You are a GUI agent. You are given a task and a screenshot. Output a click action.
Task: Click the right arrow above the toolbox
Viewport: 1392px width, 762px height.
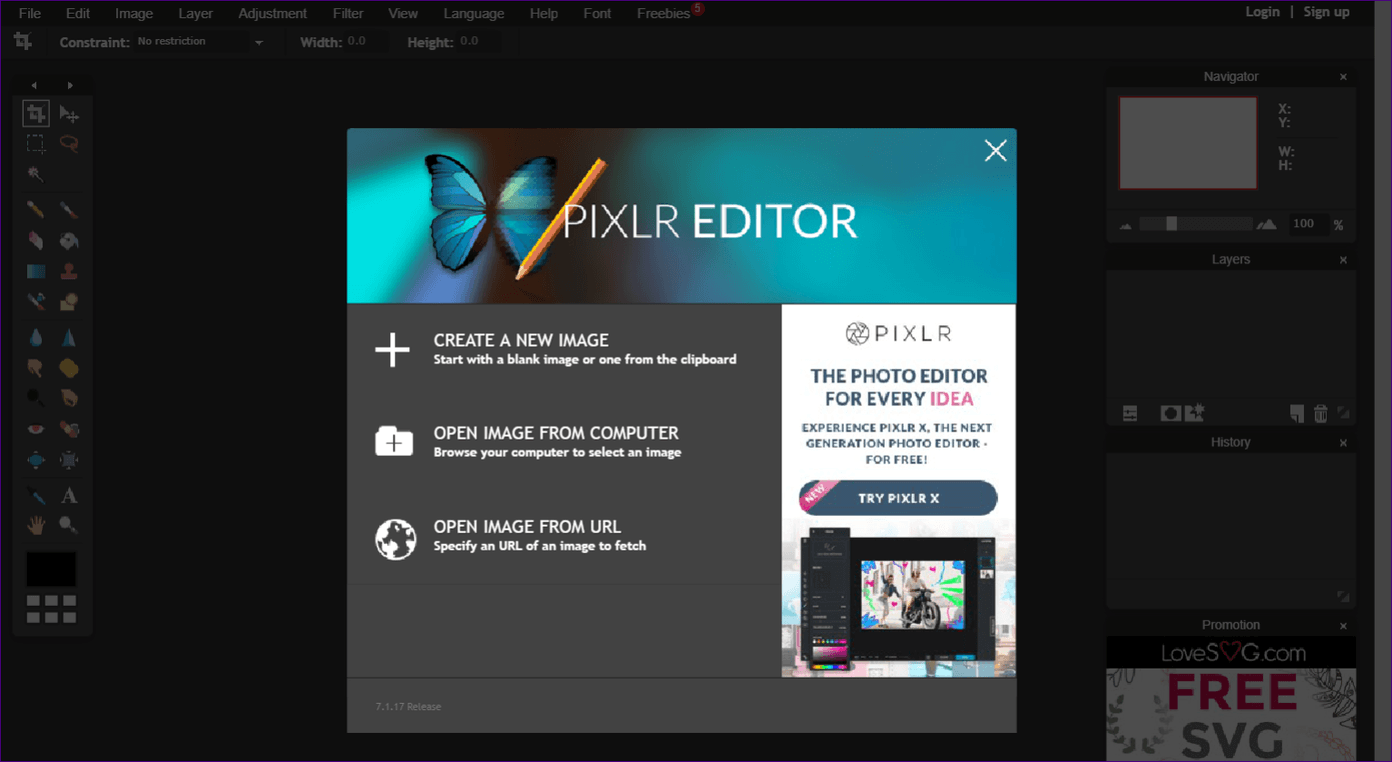point(69,86)
